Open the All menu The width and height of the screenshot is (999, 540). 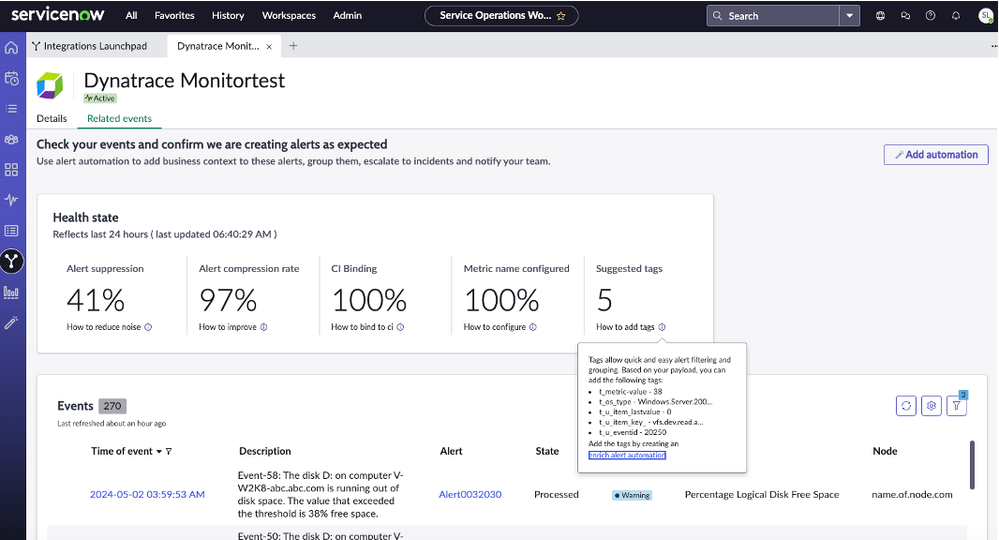[132, 16]
